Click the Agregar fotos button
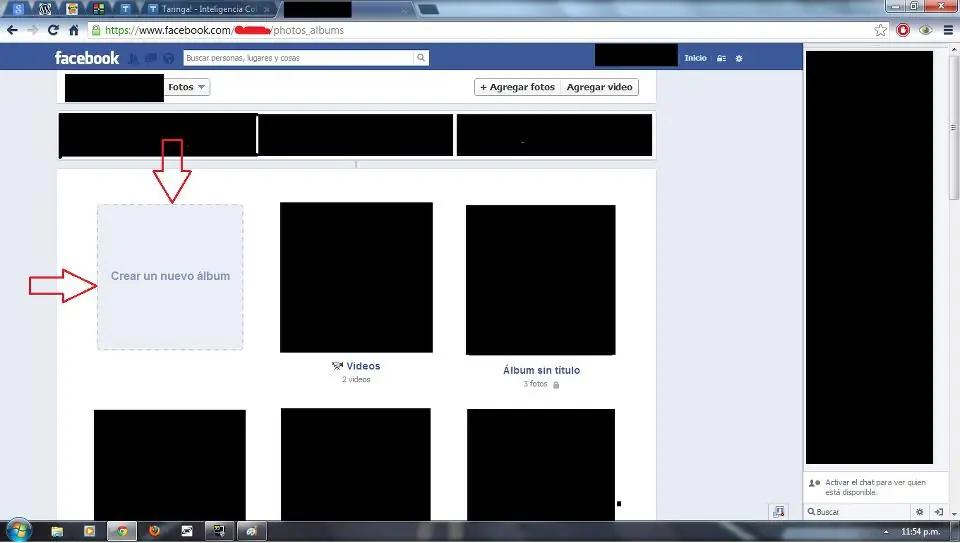Screen dimensions: 960x543 pyautogui.click(x=517, y=87)
